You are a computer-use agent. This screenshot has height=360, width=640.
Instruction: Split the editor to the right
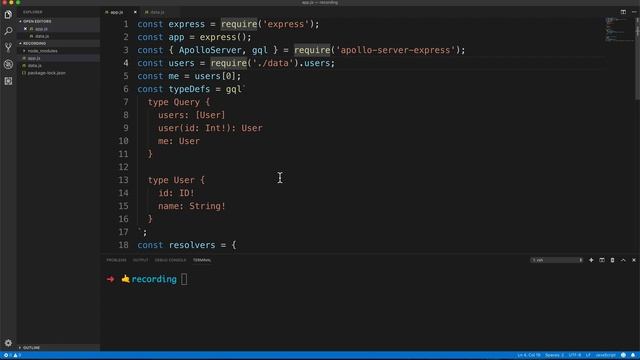623,12
